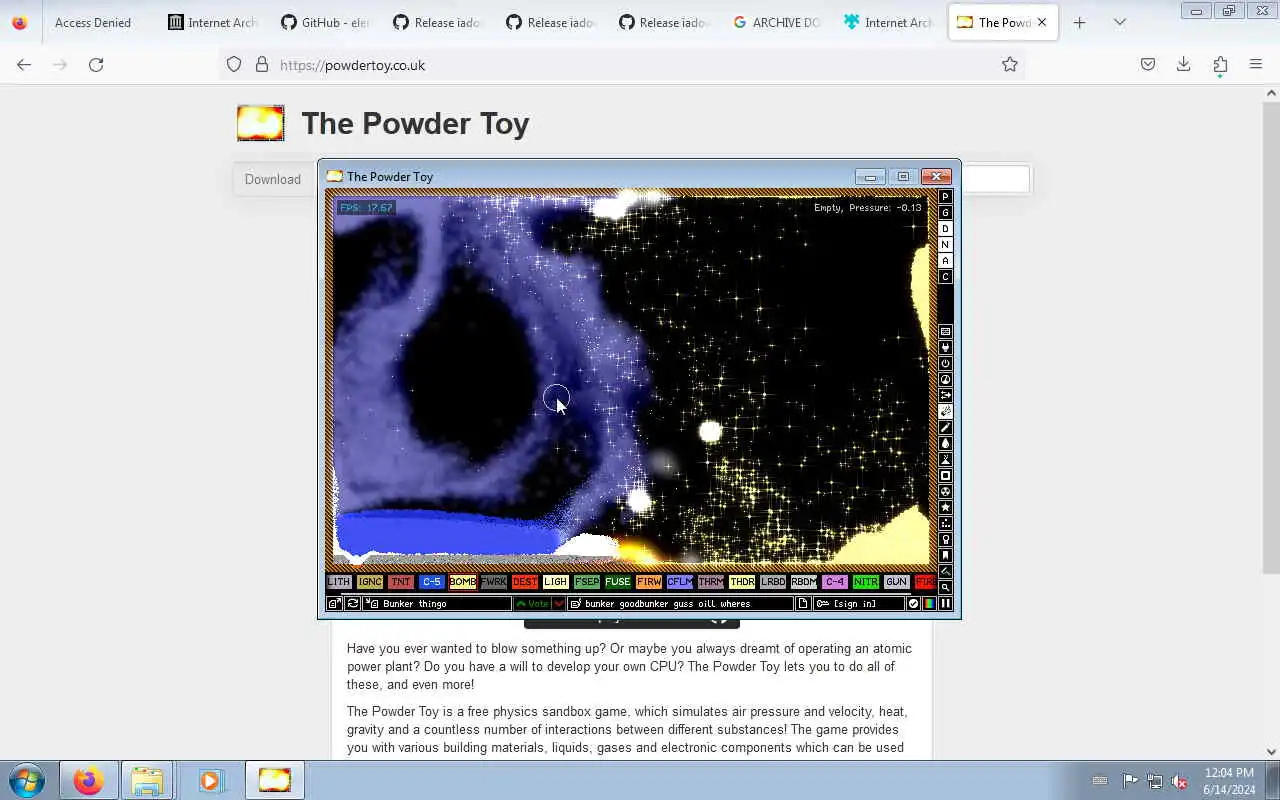Screen dimensions: 1280x800
Task: Open the Walls category in Powder Toy
Action: click(945, 331)
